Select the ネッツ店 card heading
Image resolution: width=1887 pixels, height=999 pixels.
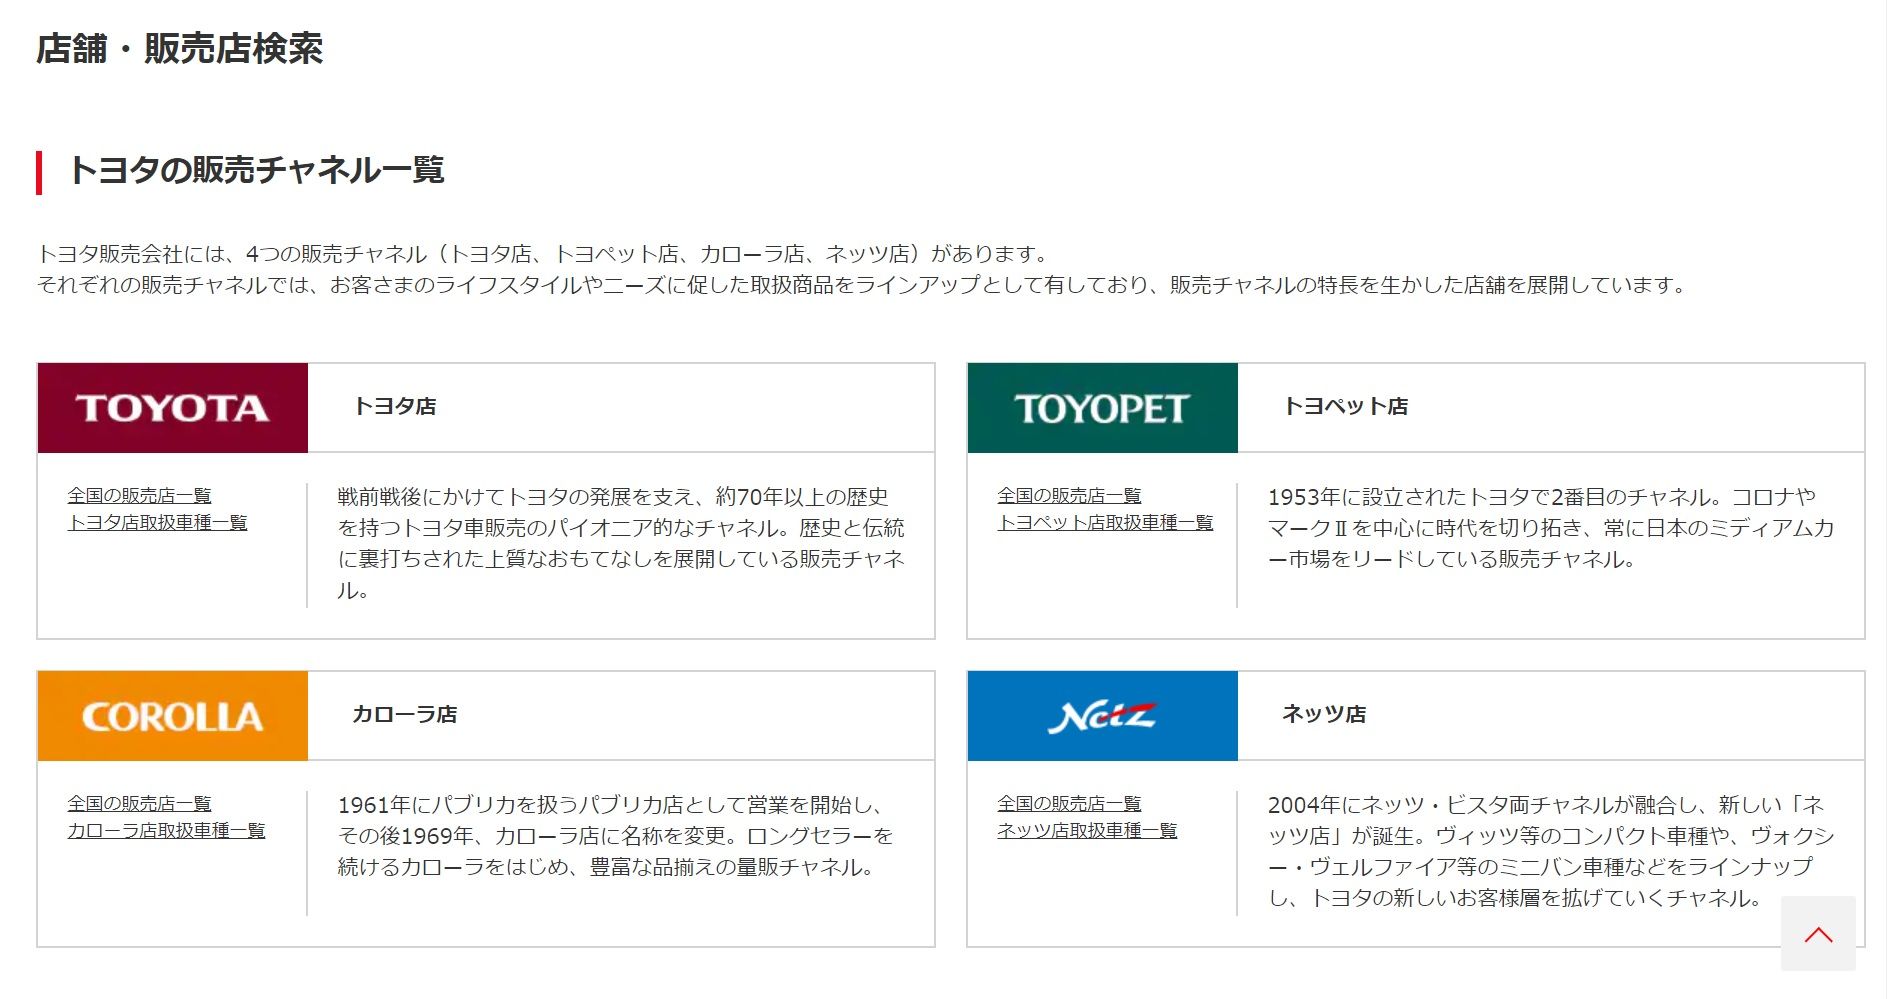[x=1323, y=715]
